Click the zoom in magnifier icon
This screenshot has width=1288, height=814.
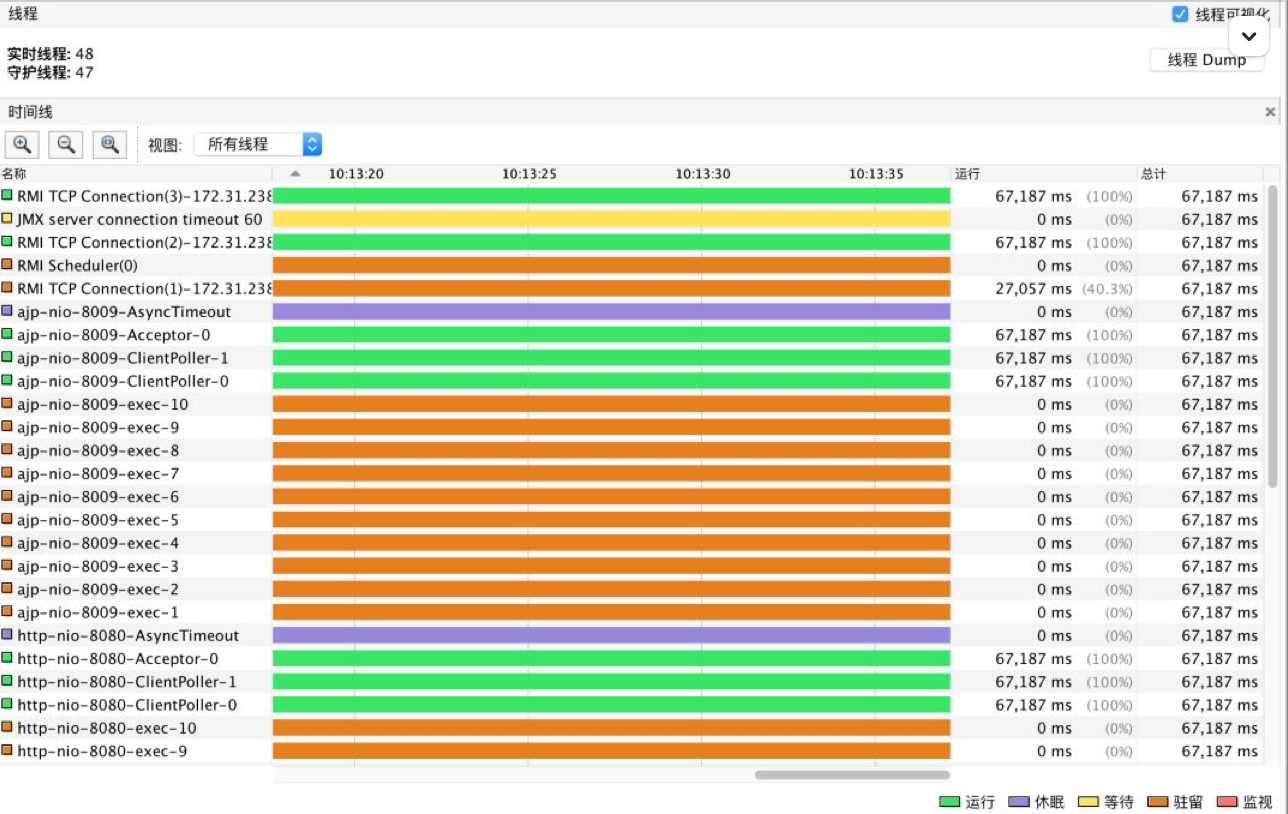pos(22,144)
